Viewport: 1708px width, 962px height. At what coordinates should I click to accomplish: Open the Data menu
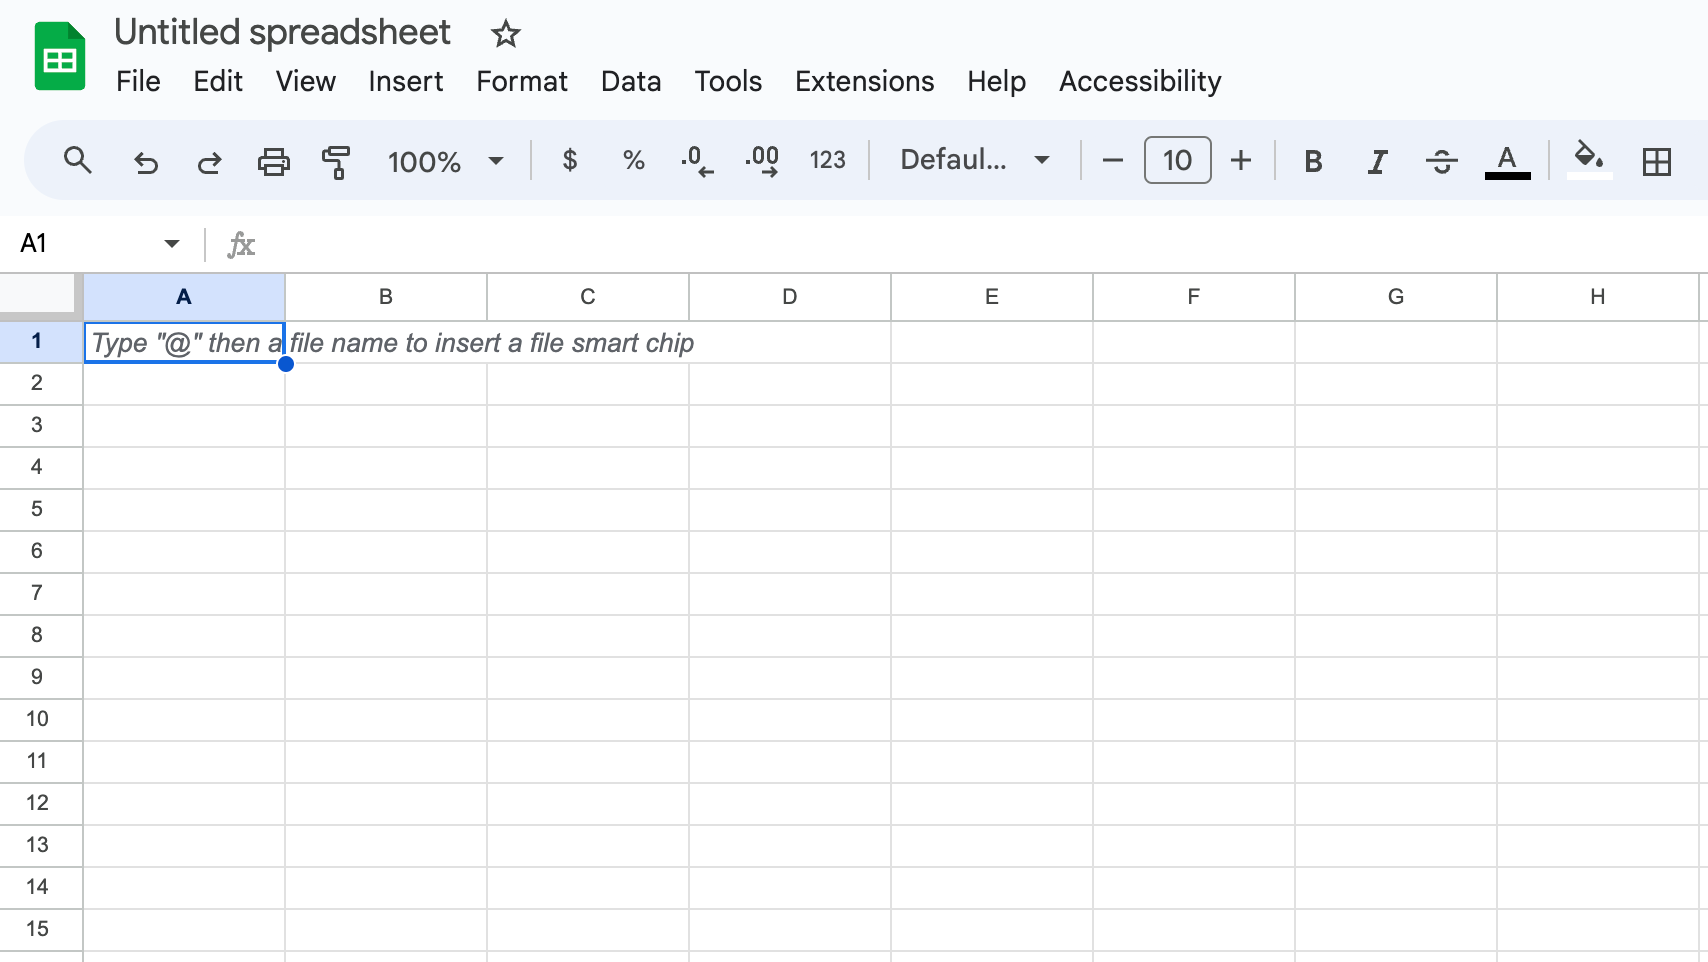[x=631, y=81]
